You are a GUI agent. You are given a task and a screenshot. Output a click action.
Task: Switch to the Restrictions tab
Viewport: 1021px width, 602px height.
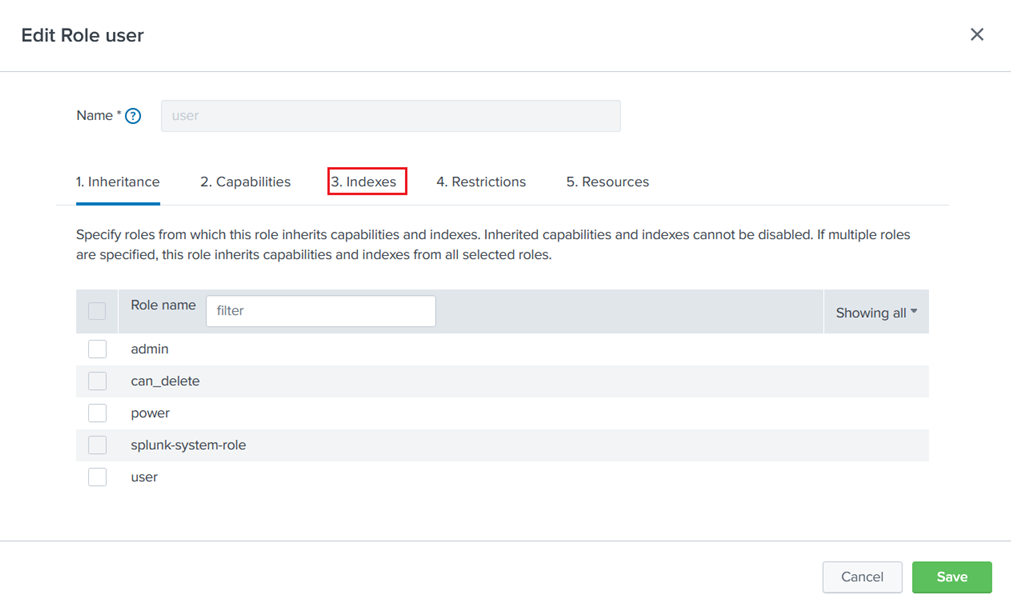tap(481, 181)
